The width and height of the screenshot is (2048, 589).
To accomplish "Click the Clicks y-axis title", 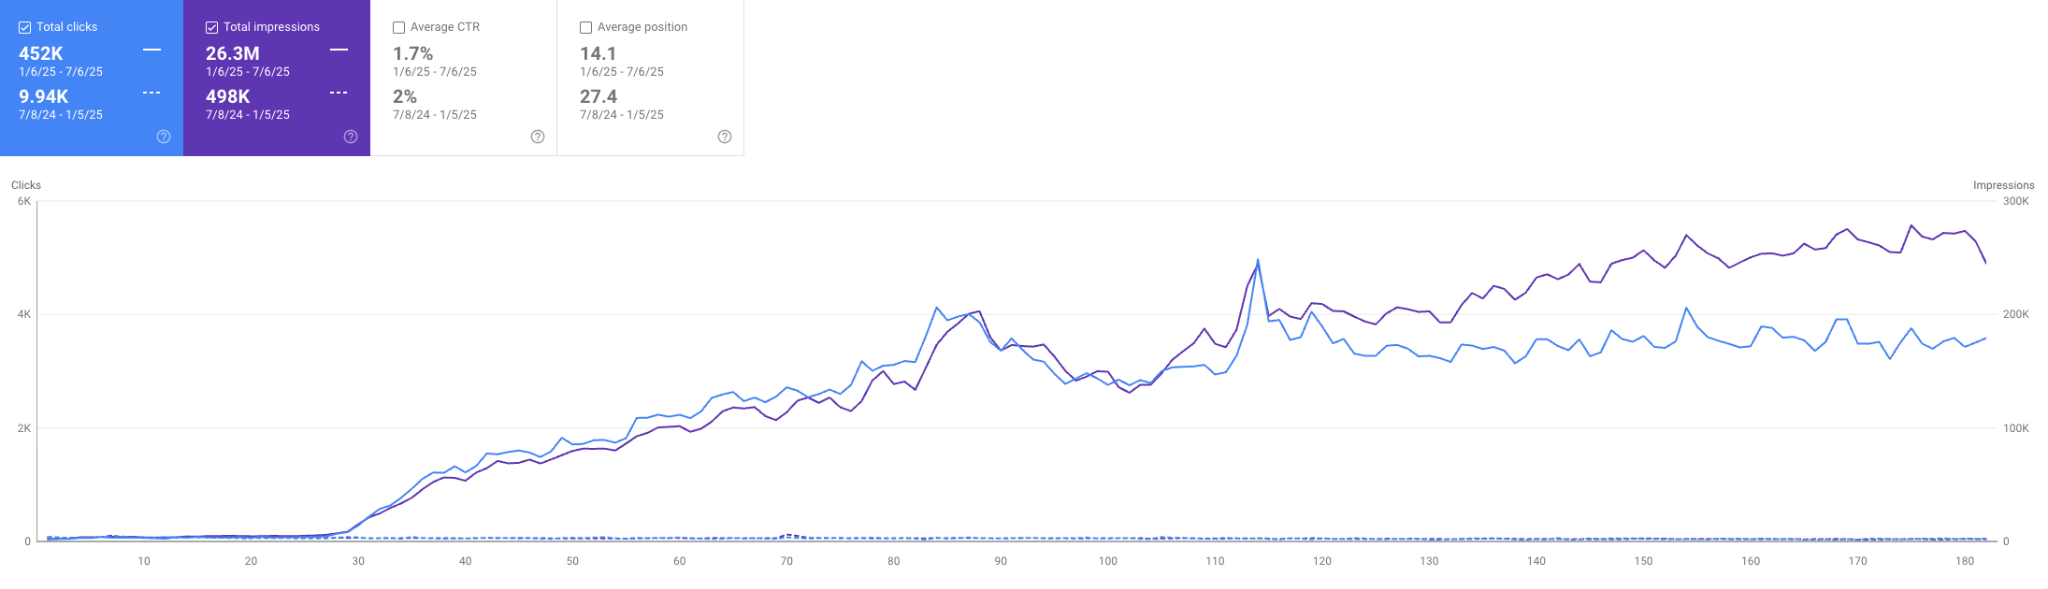I will 26,185.
